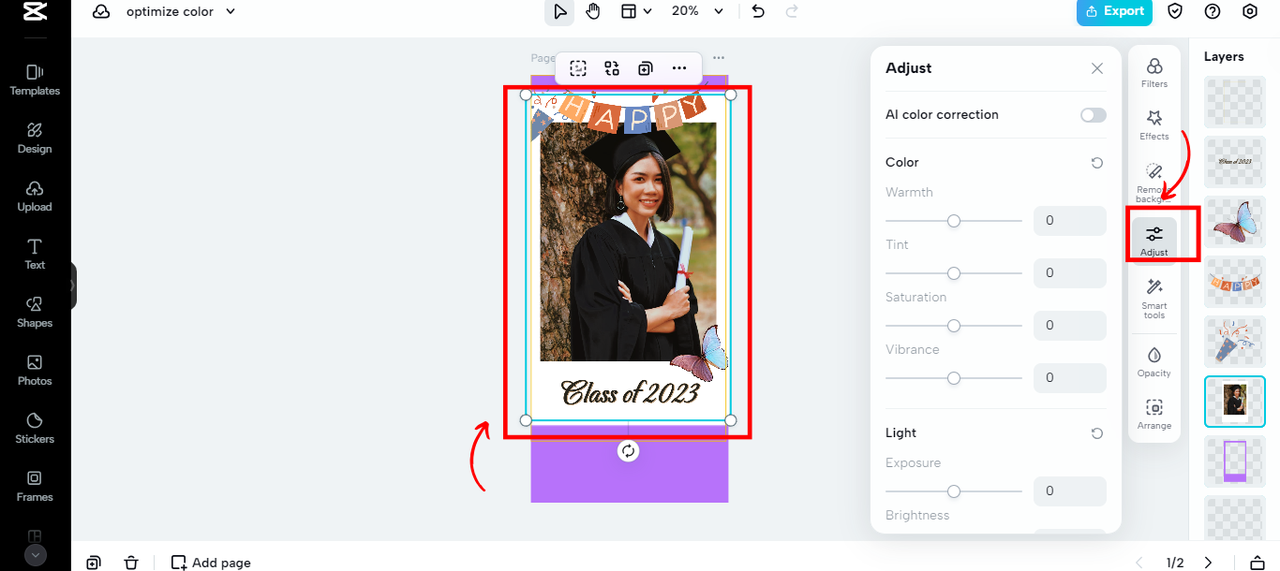Viewport: 1280px width, 571px height.
Task: Open the shield privacy icon
Action: click(x=1176, y=12)
